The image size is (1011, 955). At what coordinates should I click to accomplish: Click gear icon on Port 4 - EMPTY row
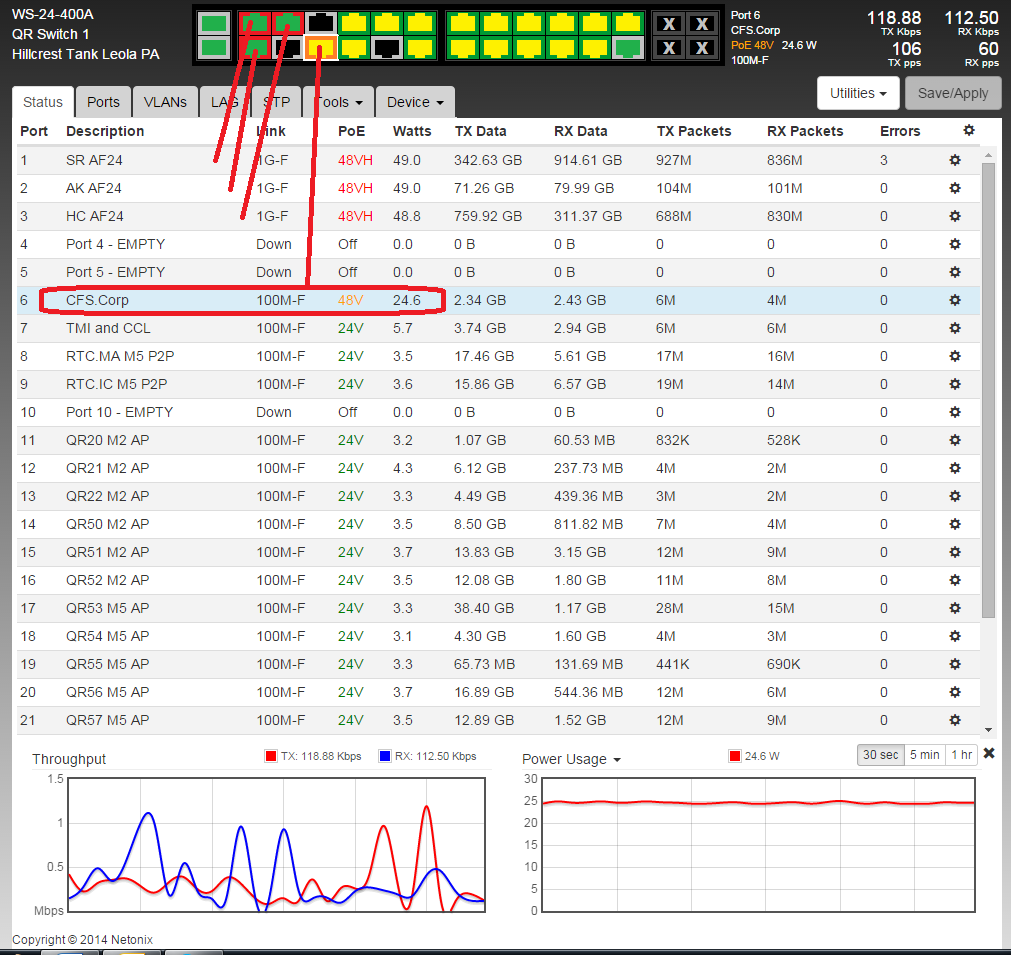(955, 244)
